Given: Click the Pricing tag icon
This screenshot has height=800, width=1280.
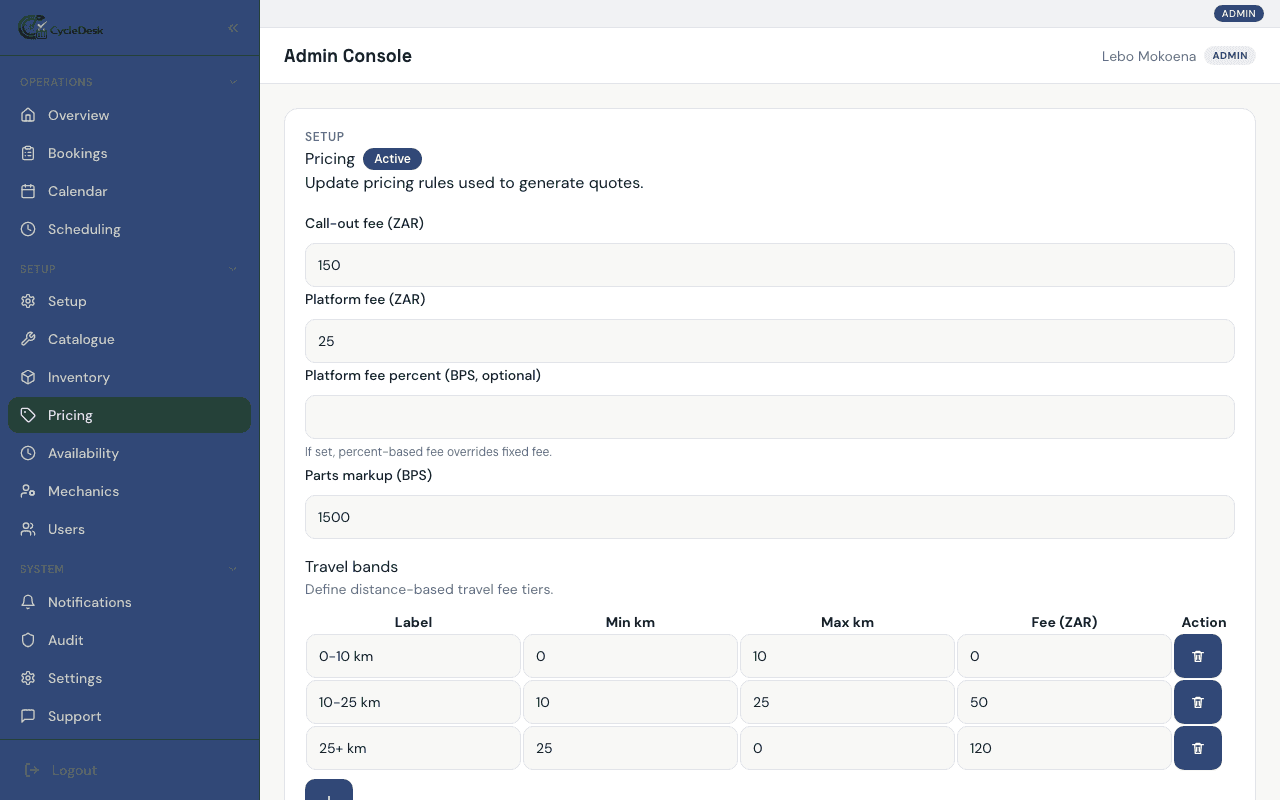Looking at the screenshot, I should (29, 415).
